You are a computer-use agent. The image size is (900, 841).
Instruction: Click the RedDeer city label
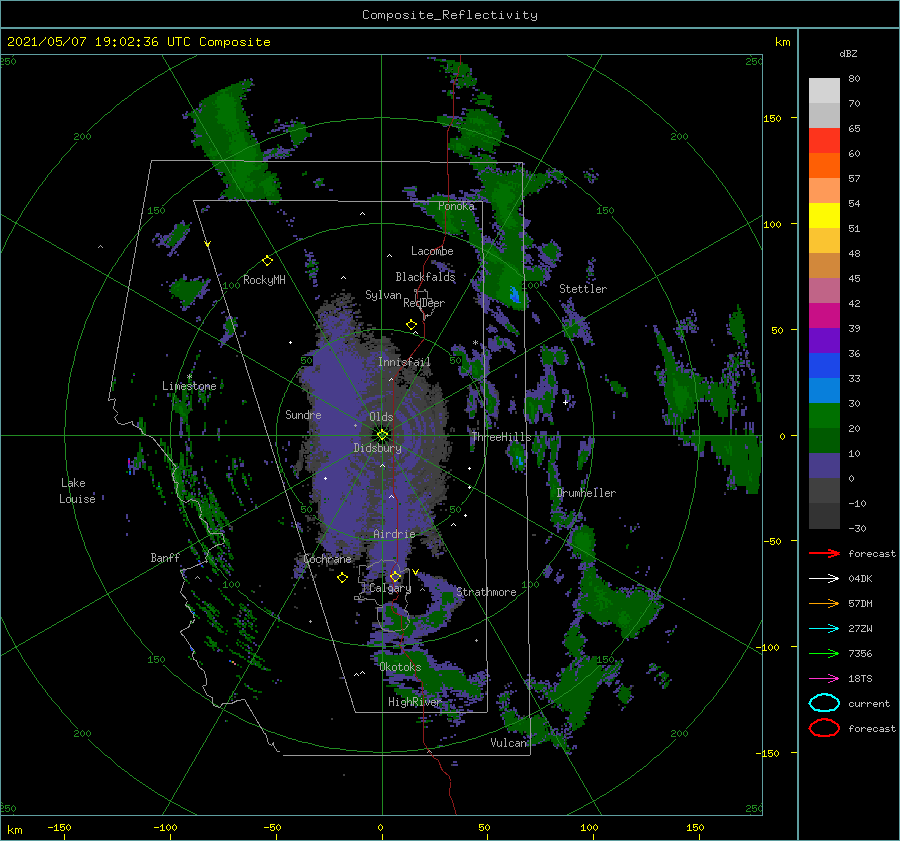click(x=424, y=303)
